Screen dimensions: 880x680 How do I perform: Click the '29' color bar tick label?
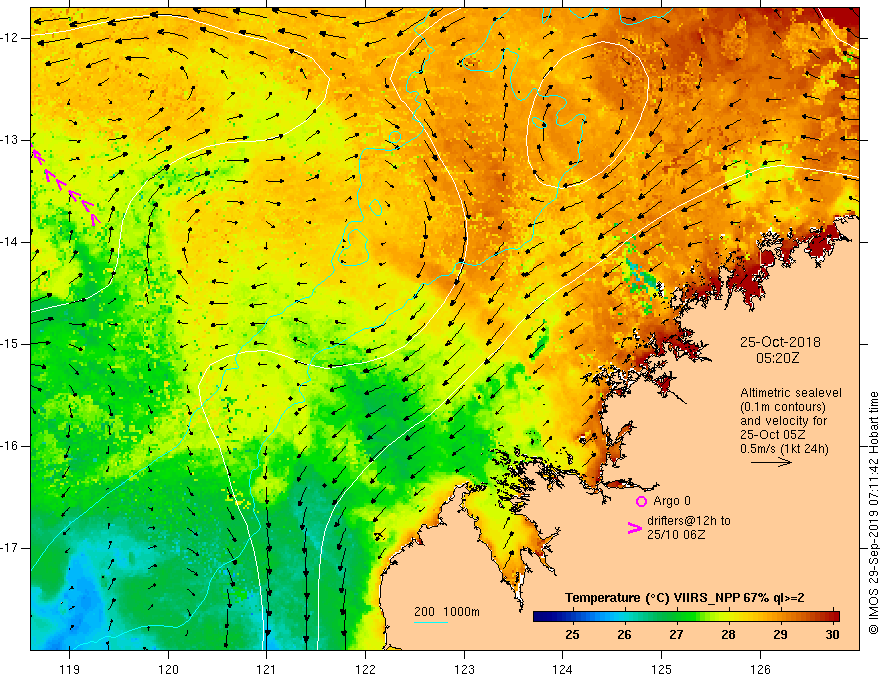point(780,635)
